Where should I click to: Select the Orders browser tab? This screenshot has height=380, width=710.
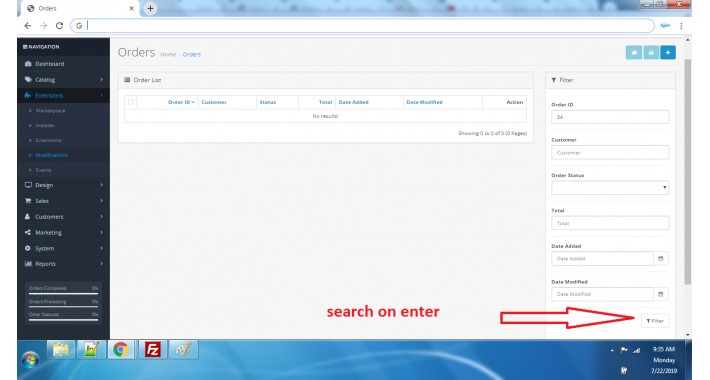(81, 9)
